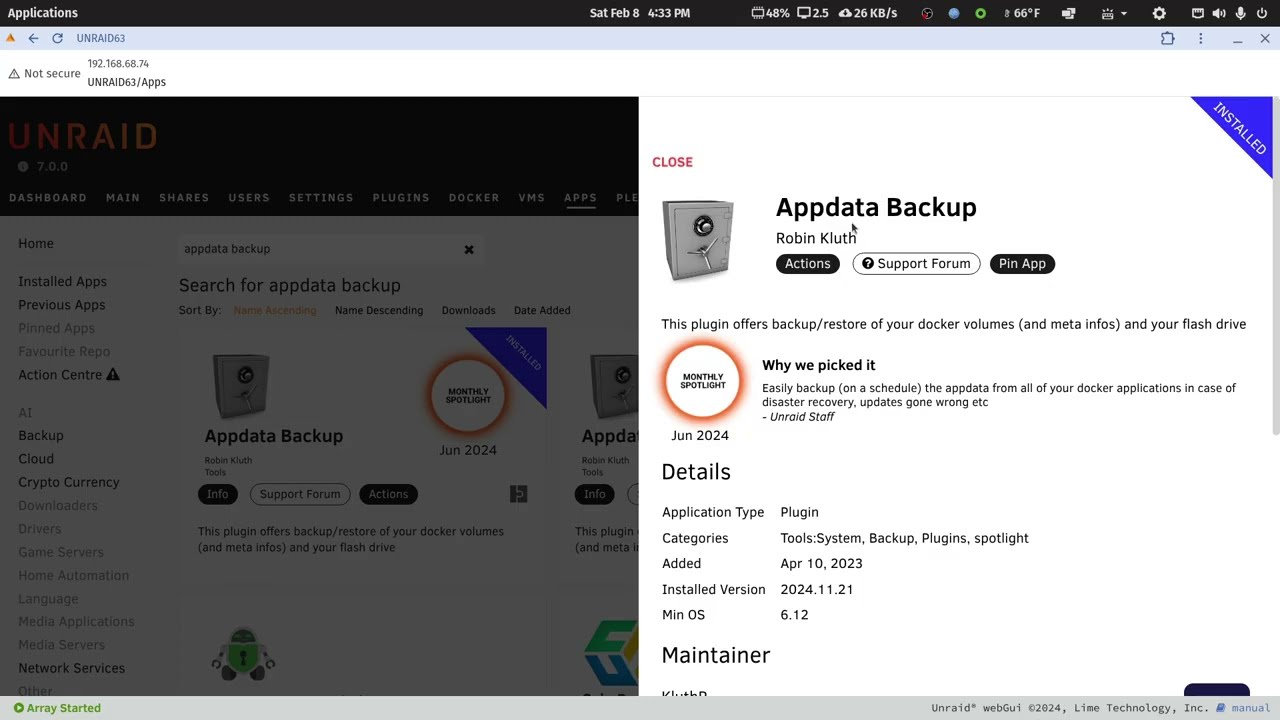Open the Actions menu in the details panel
The height and width of the screenshot is (720, 1280).
[x=807, y=264]
